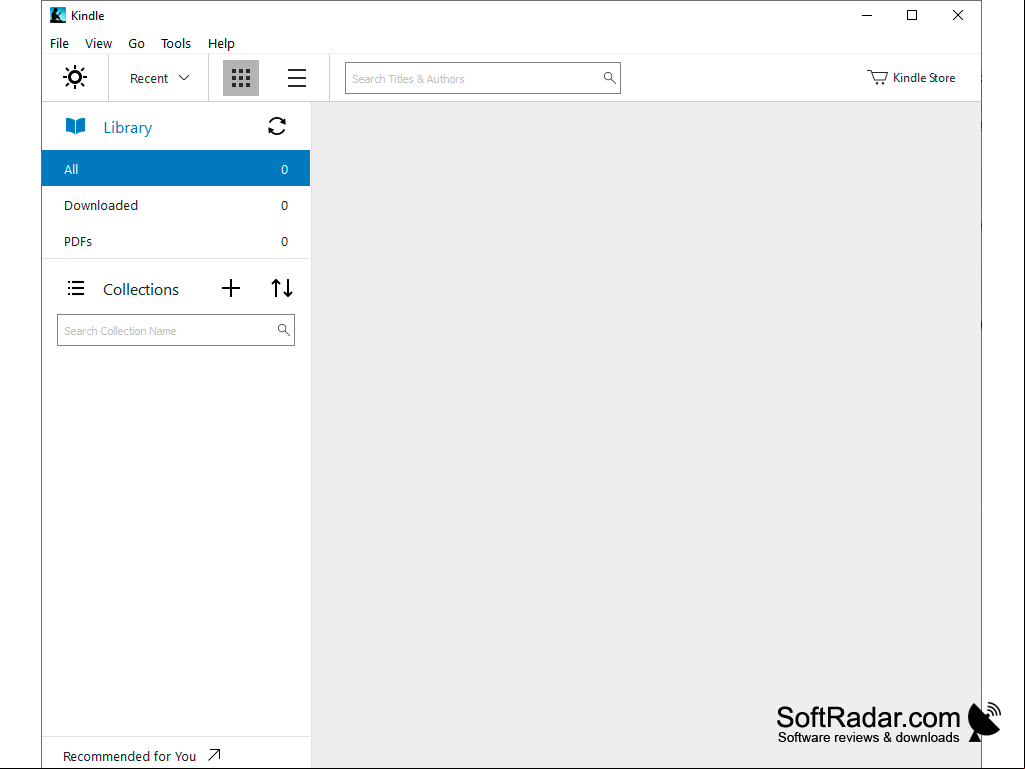Switch to list view
This screenshot has width=1025, height=769.
[297, 78]
